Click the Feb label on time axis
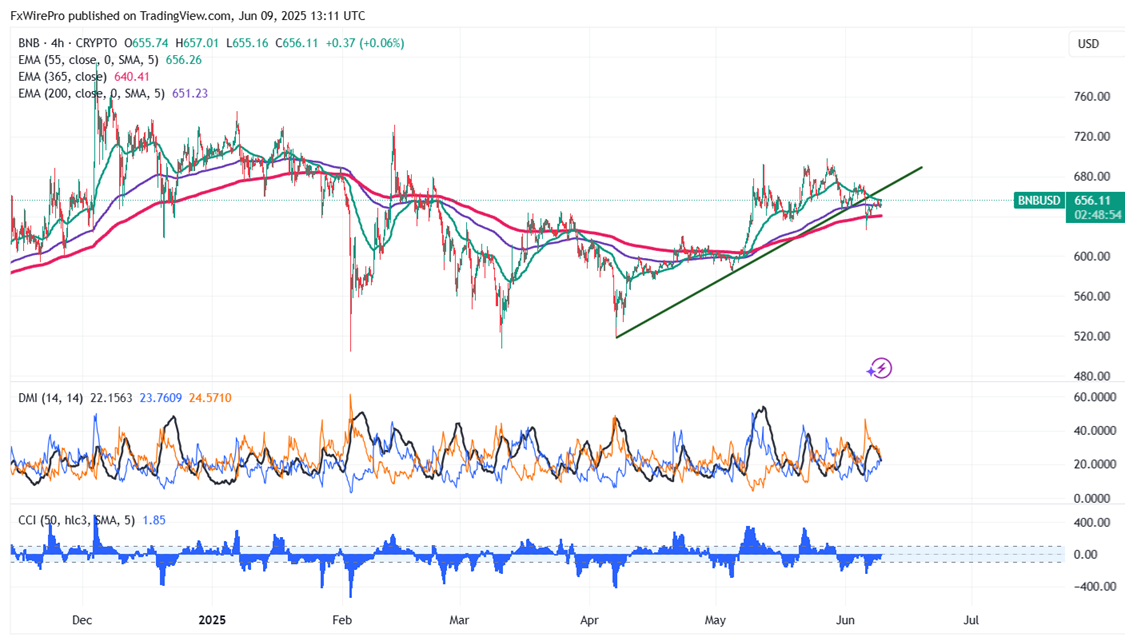This screenshot has width=1125, height=638. tap(342, 620)
